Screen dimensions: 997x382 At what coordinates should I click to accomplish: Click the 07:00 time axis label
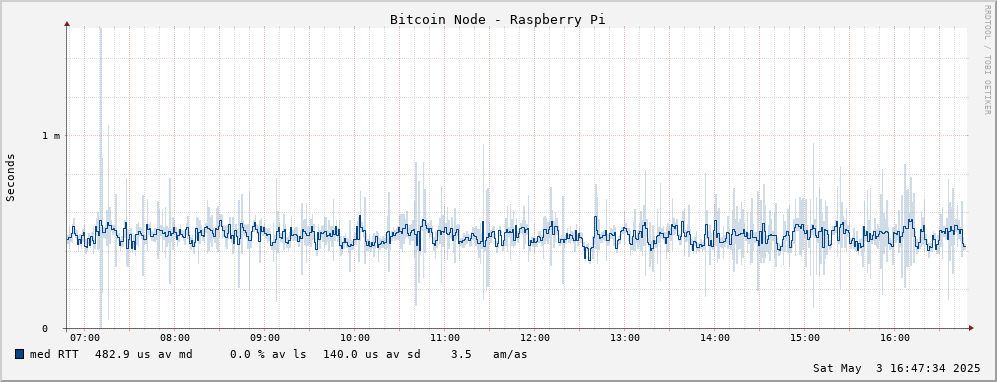tap(85, 338)
